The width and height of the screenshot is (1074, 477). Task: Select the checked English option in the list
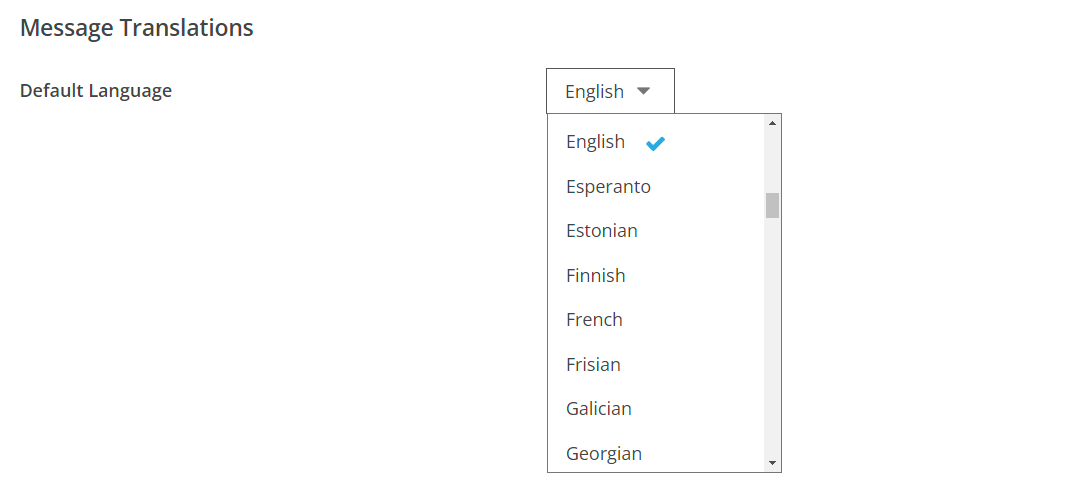(x=656, y=142)
